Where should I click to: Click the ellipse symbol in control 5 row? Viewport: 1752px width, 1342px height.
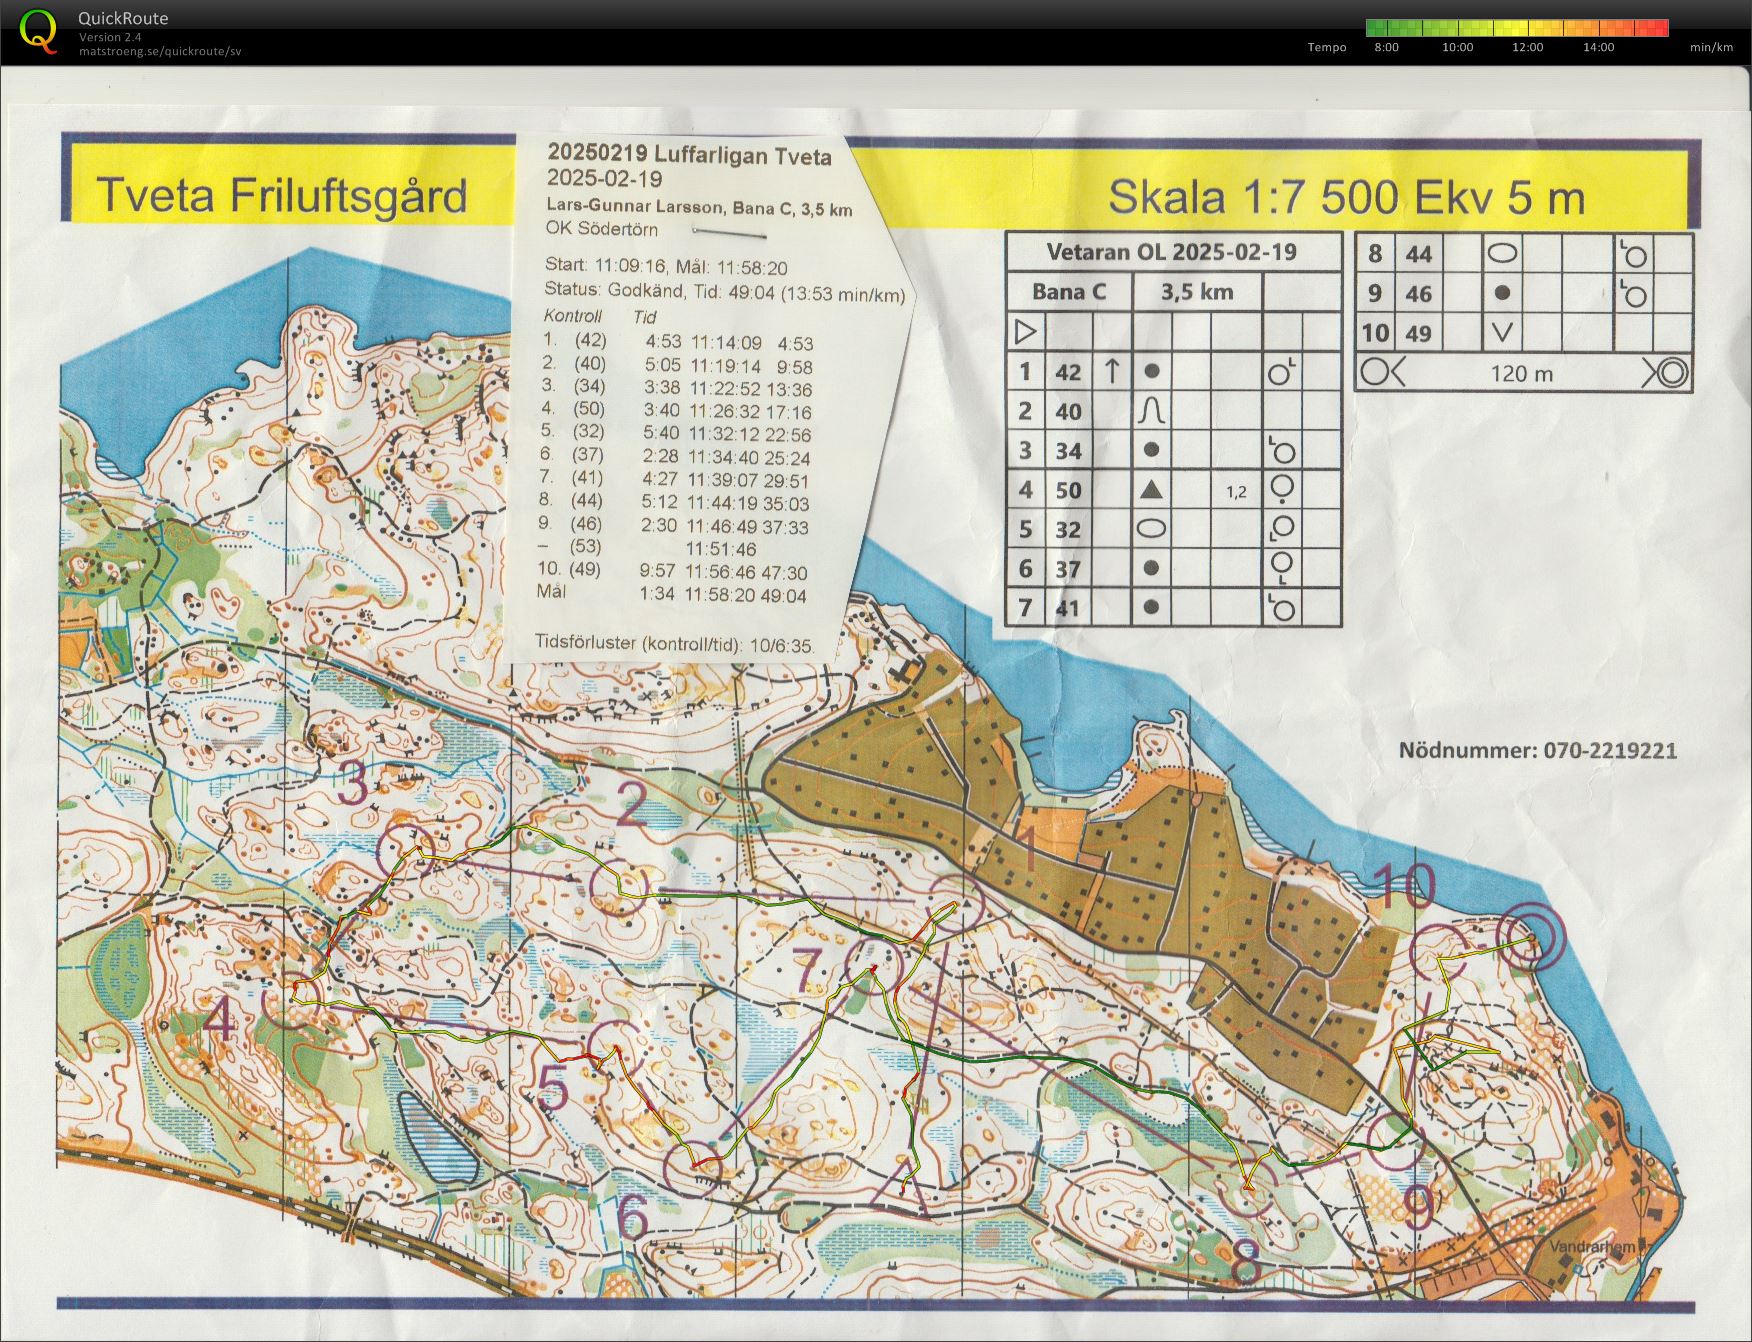tap(1151, 529)
